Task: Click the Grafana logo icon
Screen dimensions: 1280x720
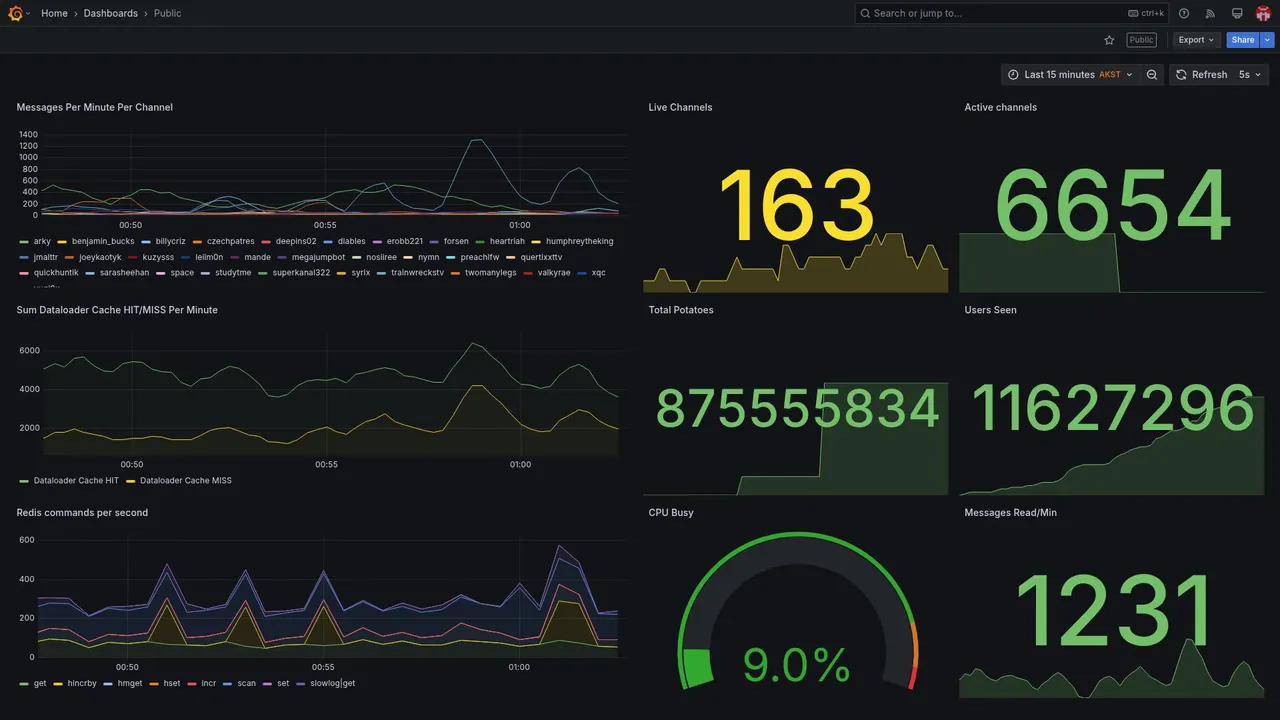Action: 15,13
